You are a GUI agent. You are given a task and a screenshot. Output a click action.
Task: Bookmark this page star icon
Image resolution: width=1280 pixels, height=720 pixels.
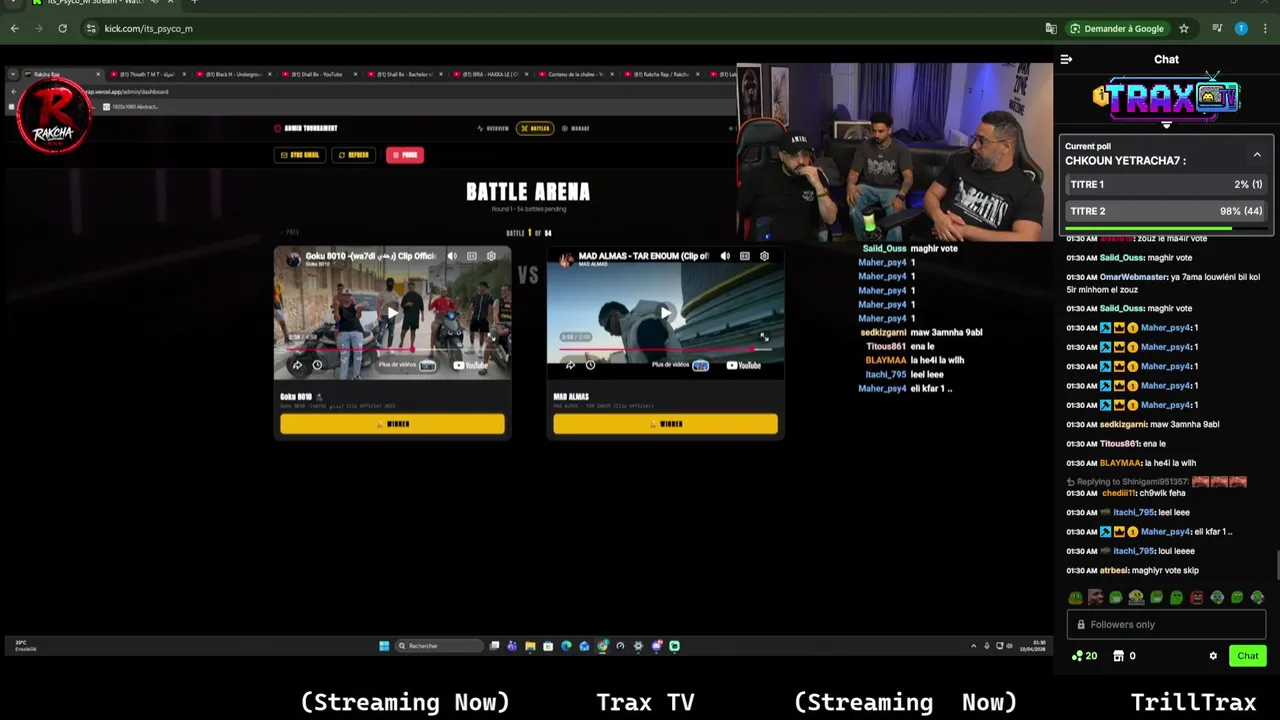coord(1184,28)
